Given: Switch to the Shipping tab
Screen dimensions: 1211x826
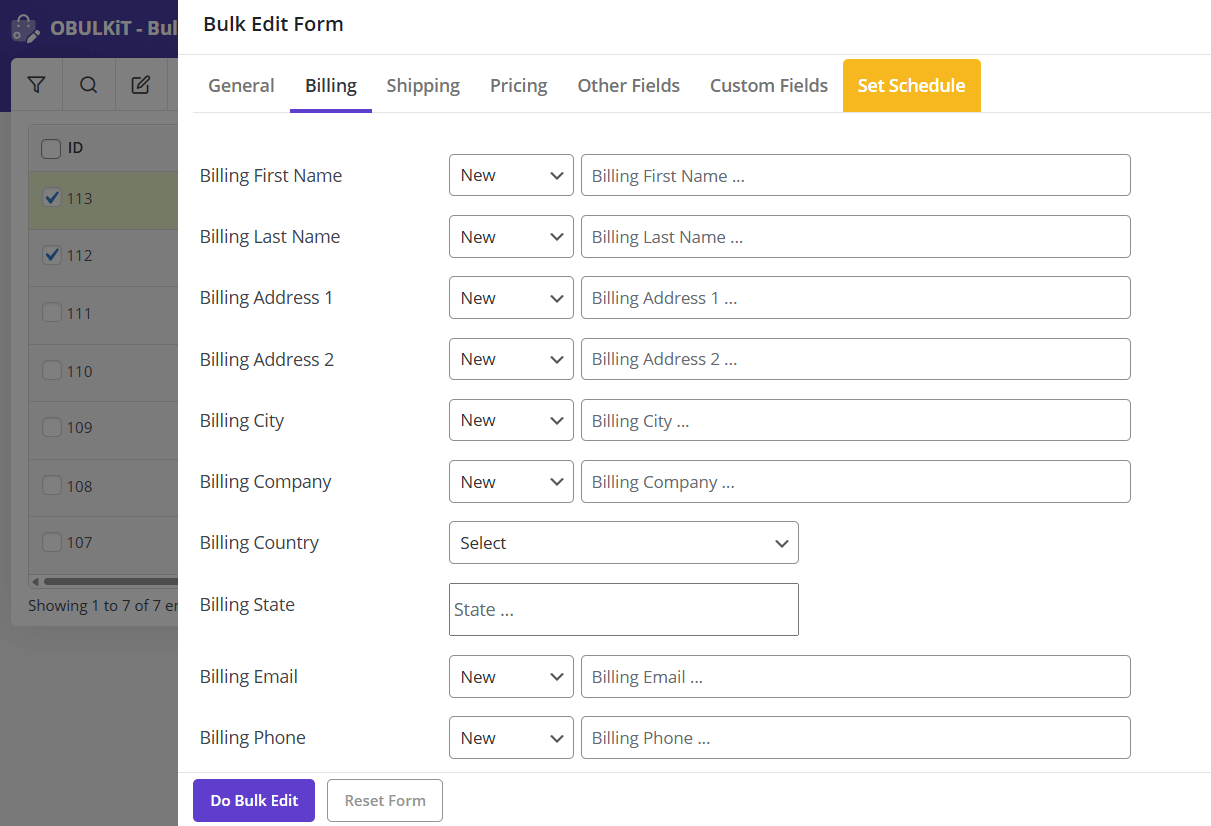Looking at the screenshot, I should (423, 86).
